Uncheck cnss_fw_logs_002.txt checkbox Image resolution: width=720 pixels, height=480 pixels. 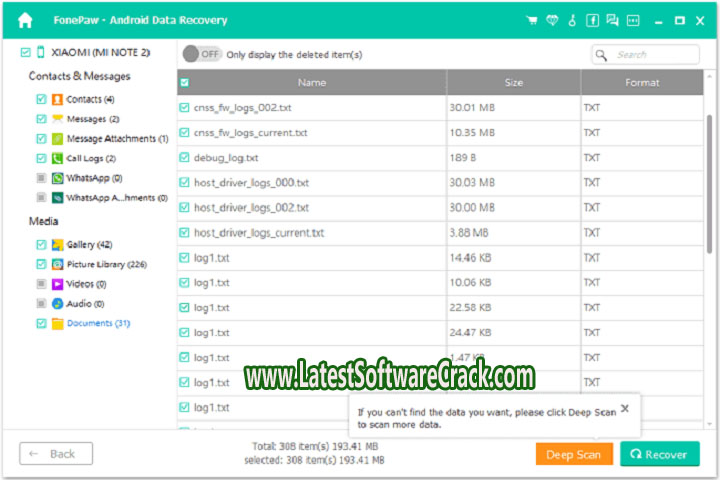click(x=184, y=108)
